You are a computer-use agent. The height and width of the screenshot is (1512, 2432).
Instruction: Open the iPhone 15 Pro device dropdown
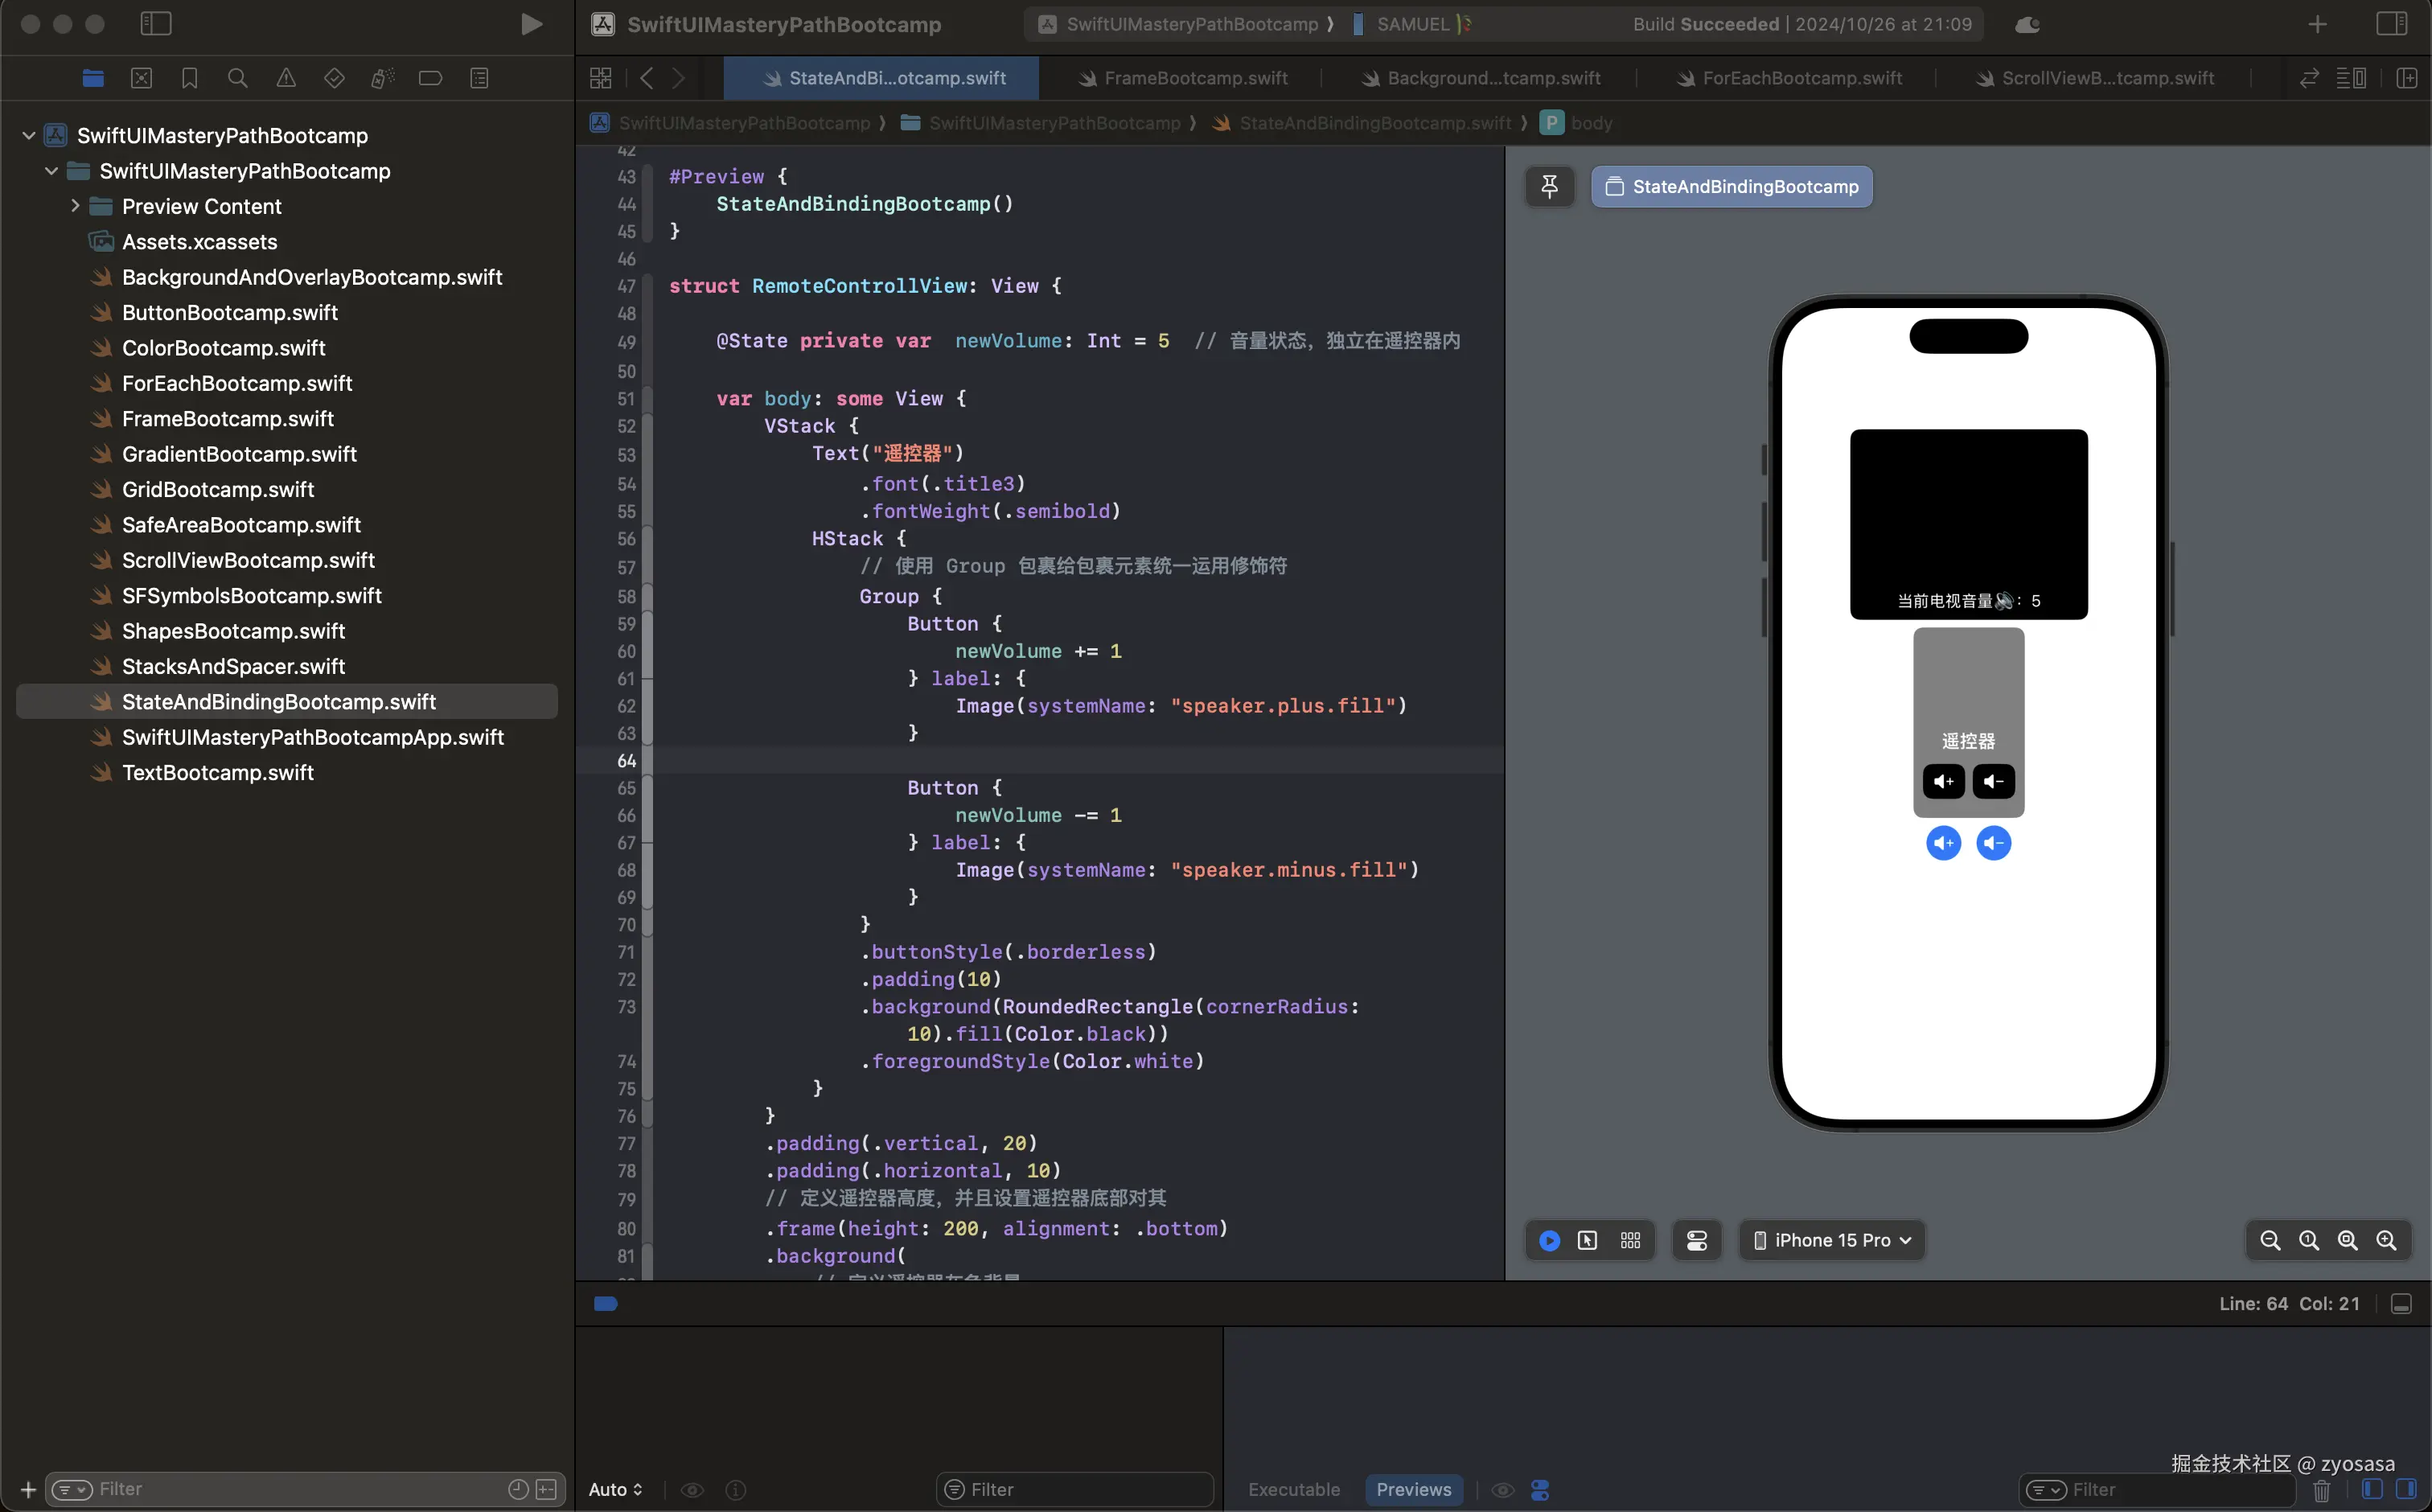pyautogui.click(x=1832, y=1240)
